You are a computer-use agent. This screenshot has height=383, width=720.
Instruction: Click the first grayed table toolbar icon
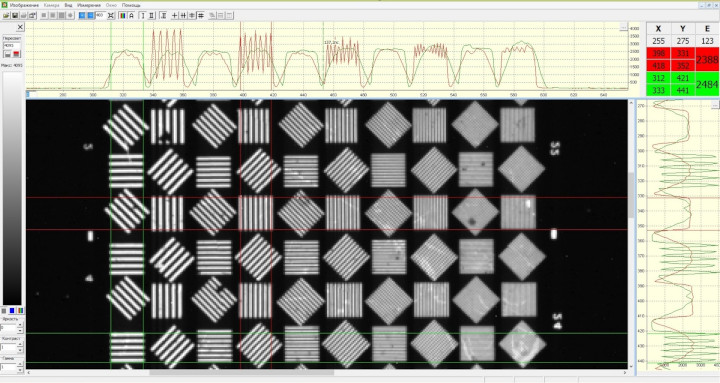tap(212, 16)
